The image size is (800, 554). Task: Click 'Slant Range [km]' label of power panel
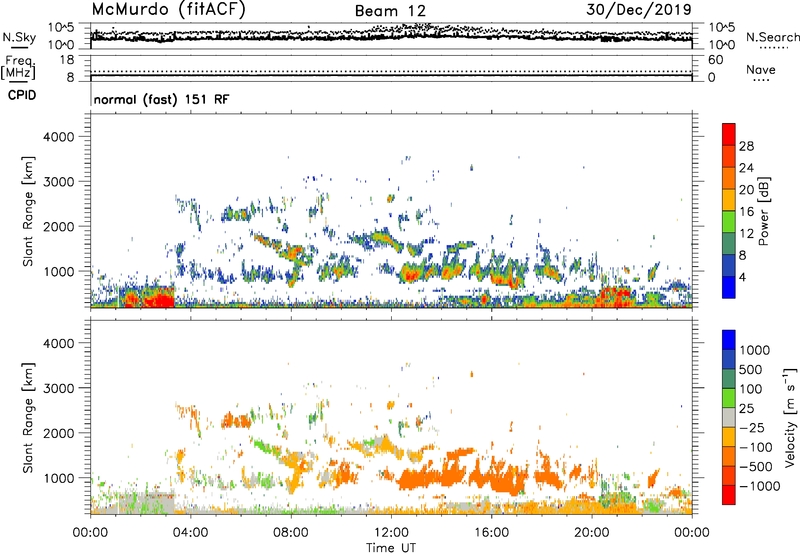point(28,211)
